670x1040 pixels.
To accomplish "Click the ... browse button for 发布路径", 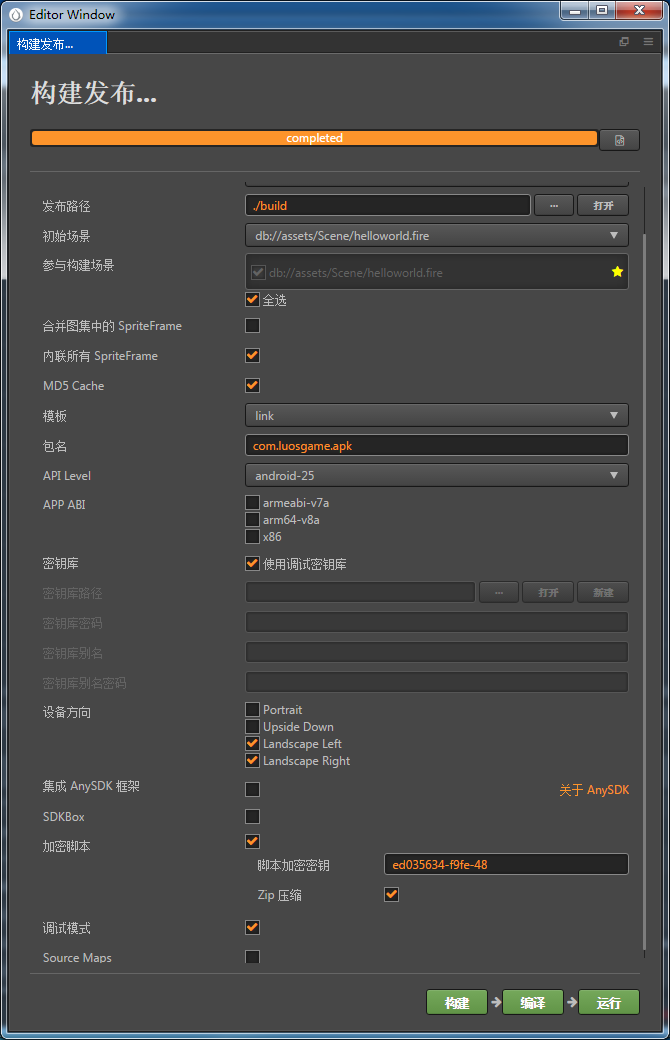I will coord(554,205).
